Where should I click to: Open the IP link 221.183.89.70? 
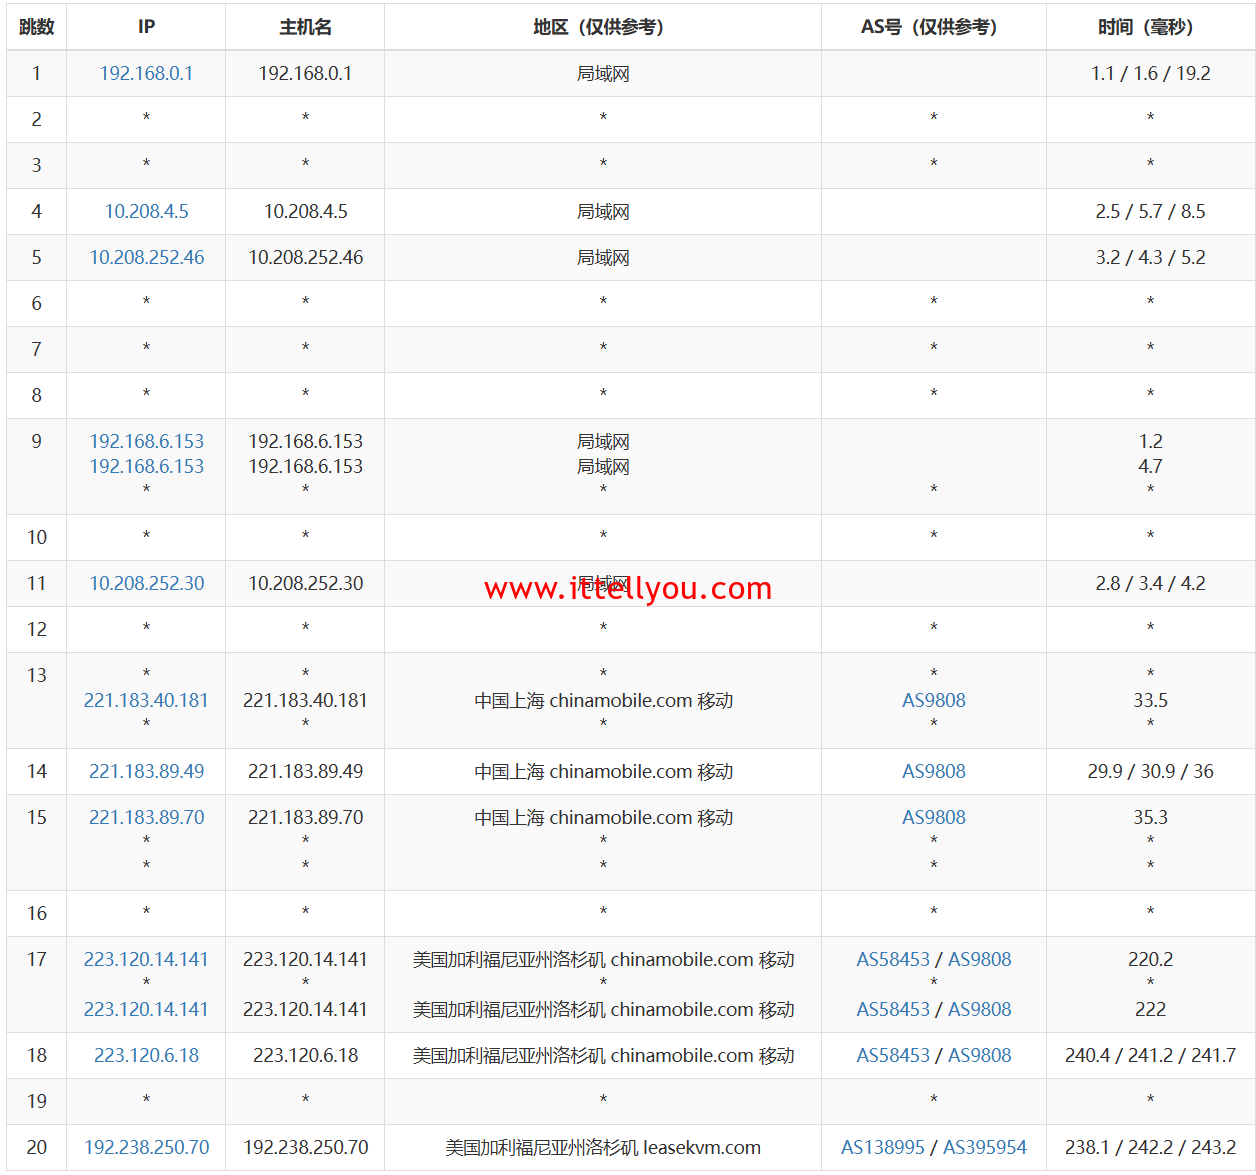(146, 817)
